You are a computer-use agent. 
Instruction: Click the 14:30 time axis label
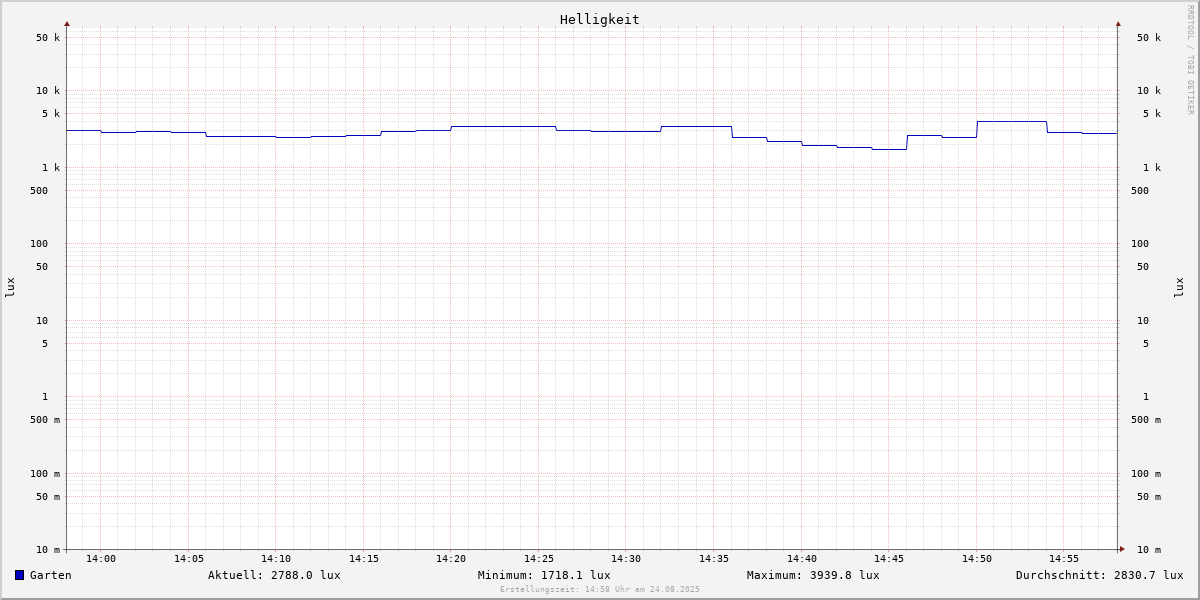coord(626,559)
